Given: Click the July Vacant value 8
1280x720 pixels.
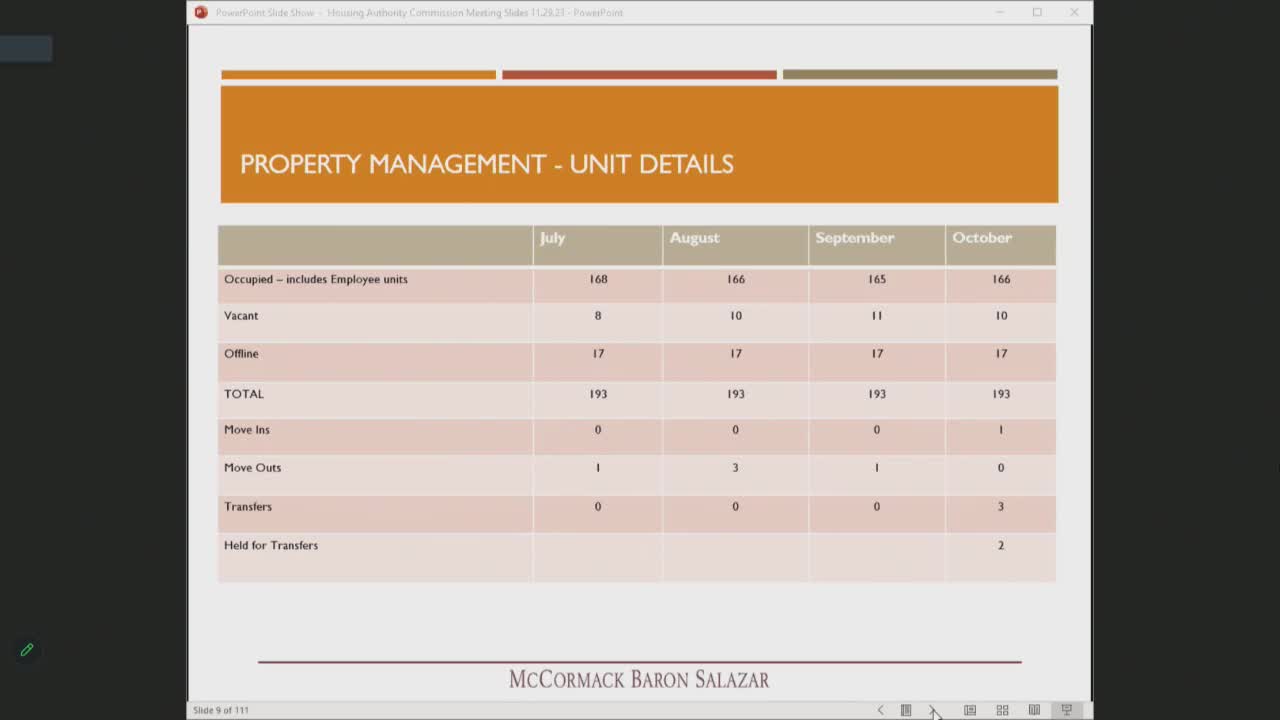Looking at the screenshot, I should [x=598, y=315].
